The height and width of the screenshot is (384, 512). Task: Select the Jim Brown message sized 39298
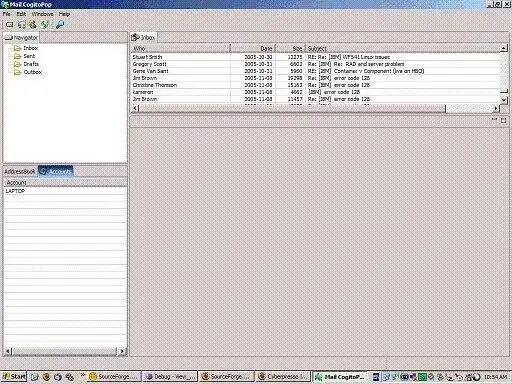point(316,78)
